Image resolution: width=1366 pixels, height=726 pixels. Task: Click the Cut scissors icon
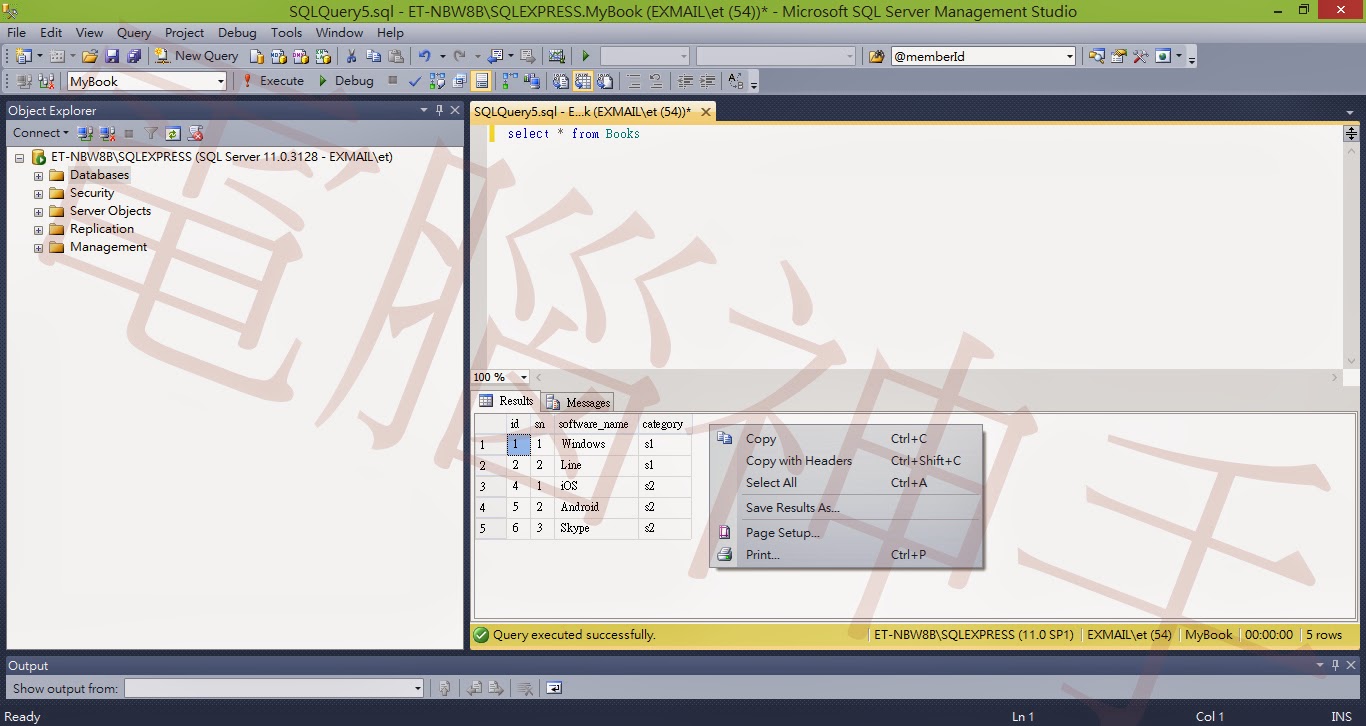tap(351, 56)
